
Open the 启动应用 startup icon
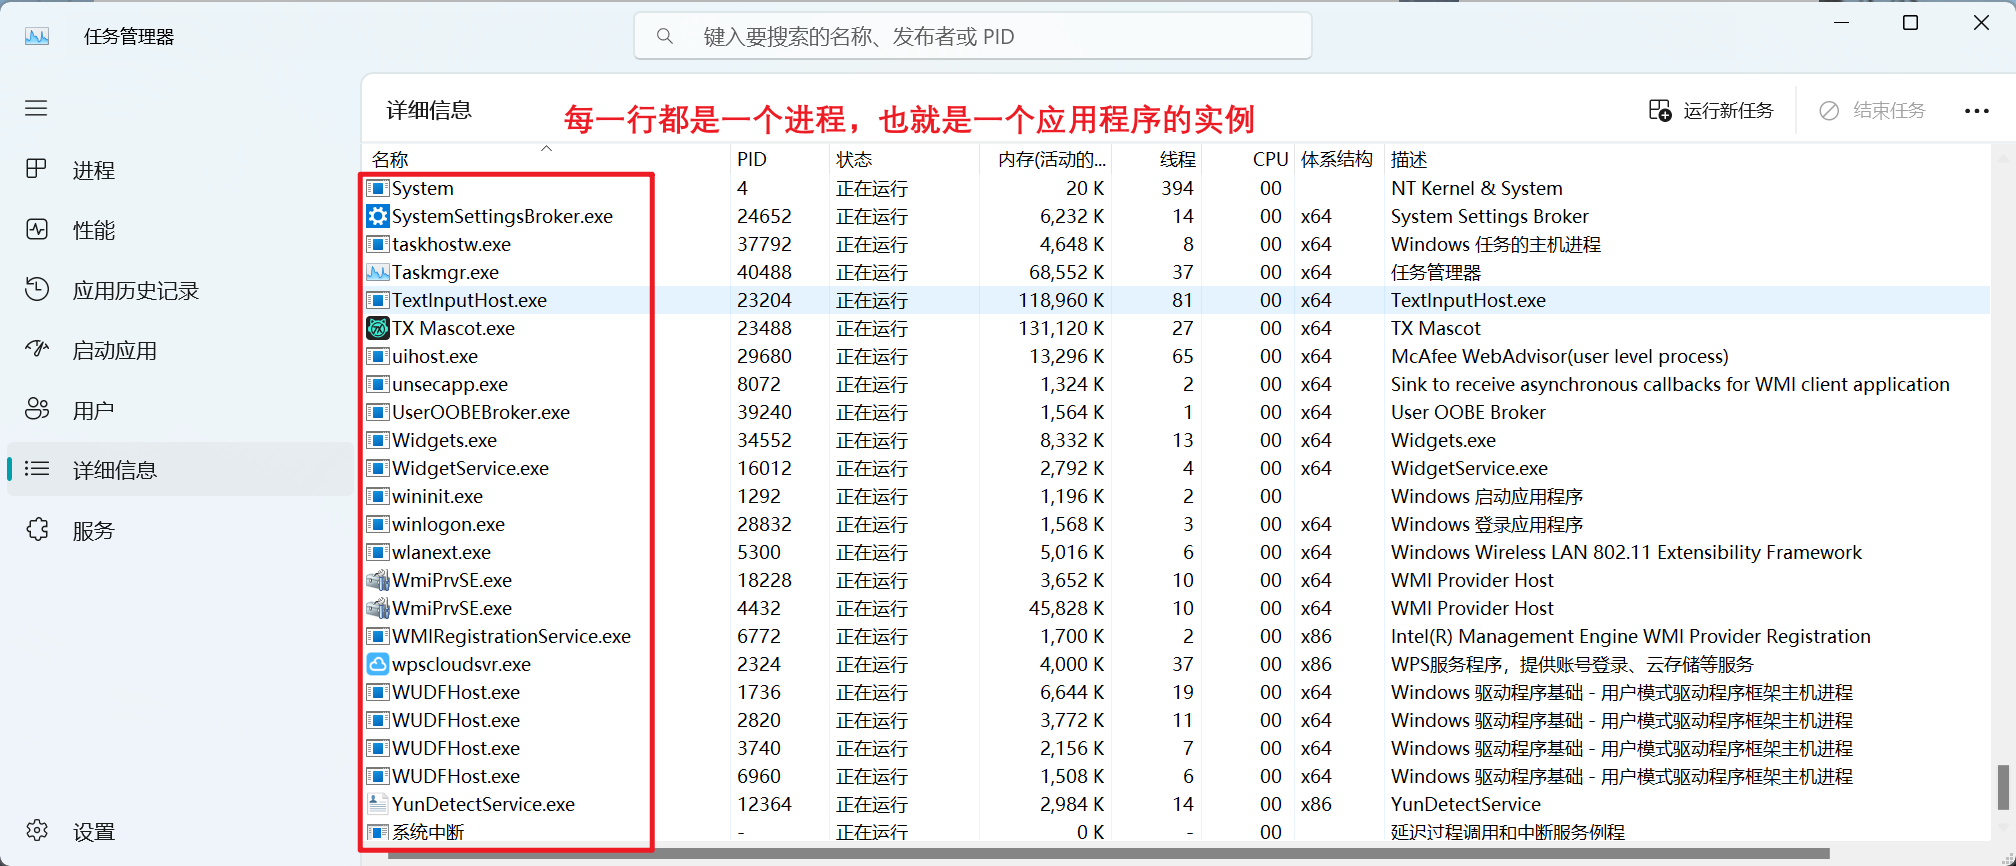pyautogui.click(x=37, y=349)
